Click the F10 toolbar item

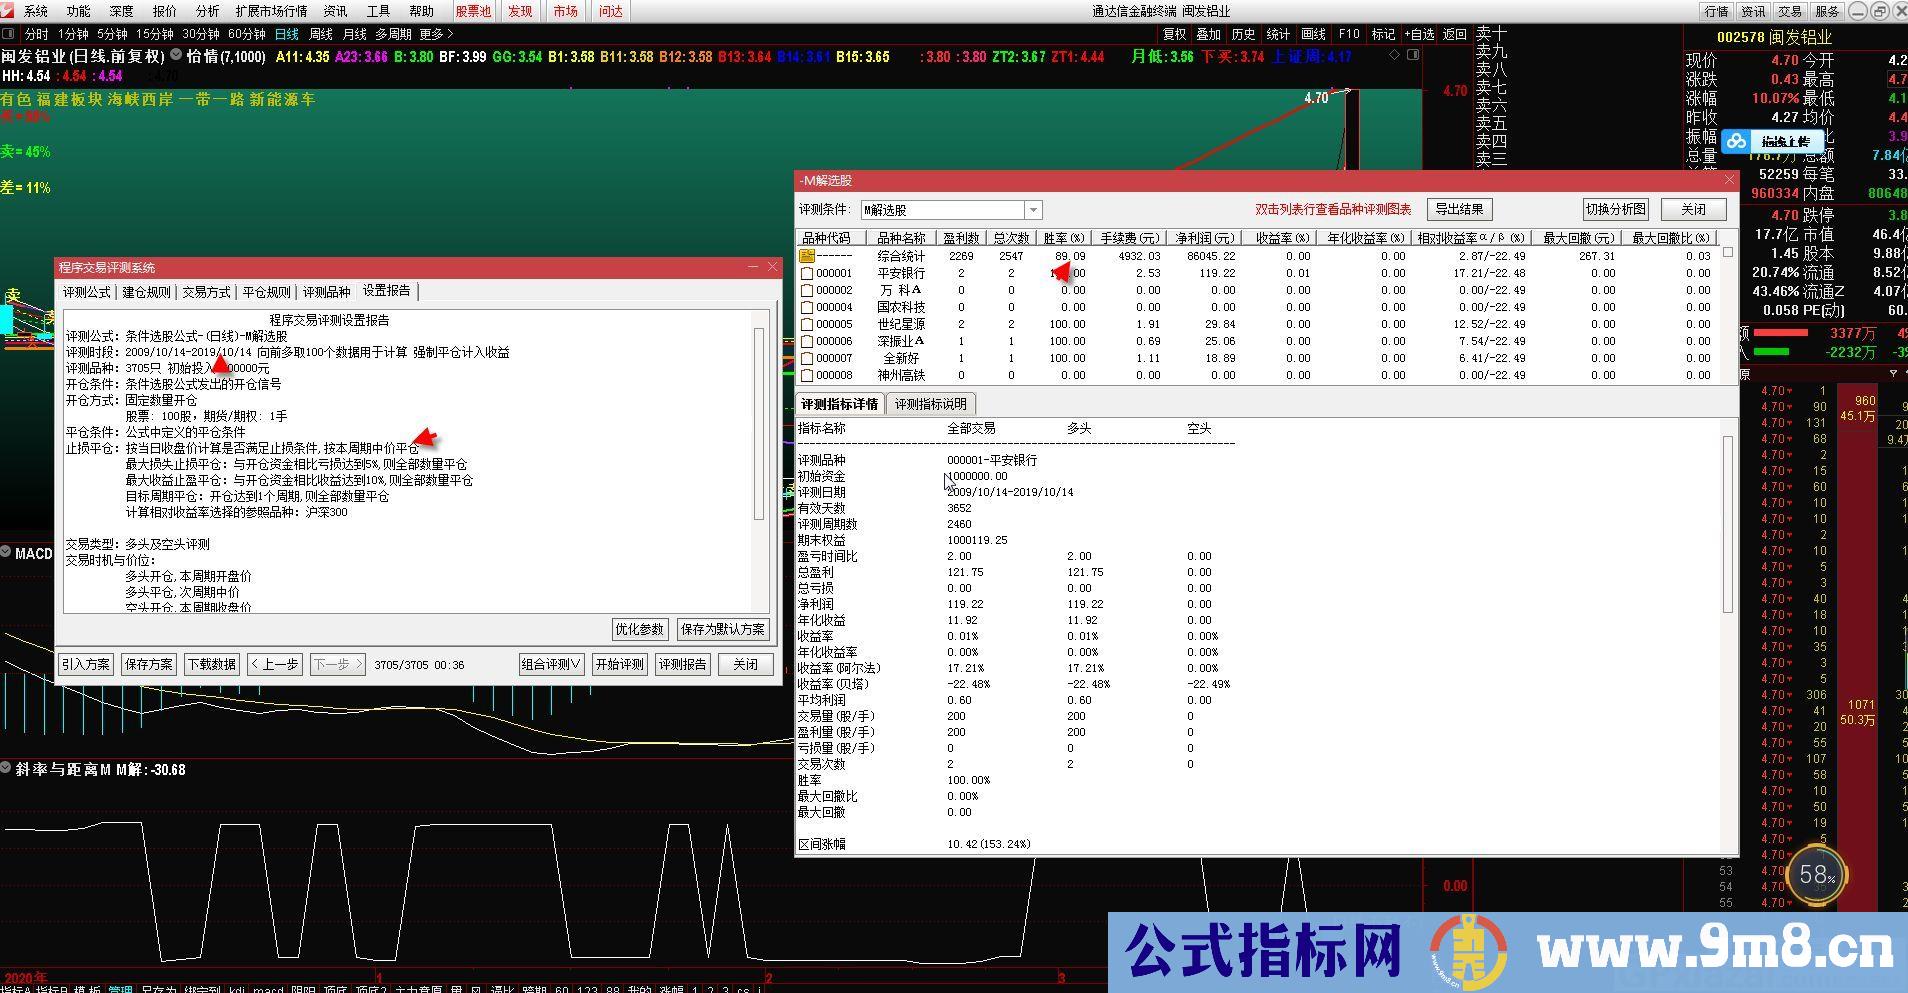tap(1349, 34)
